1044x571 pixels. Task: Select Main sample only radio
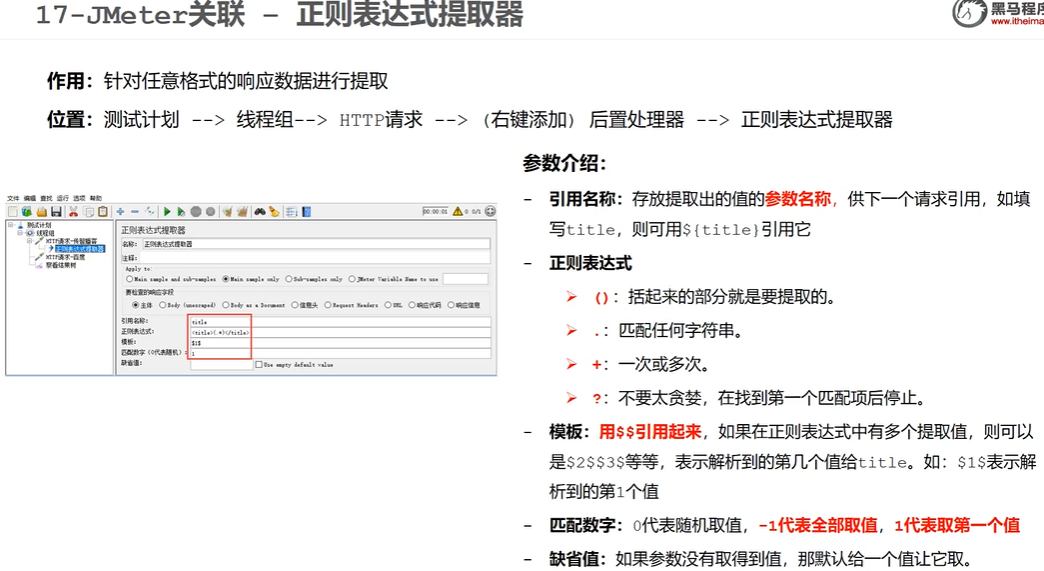[x=225, y=279]
